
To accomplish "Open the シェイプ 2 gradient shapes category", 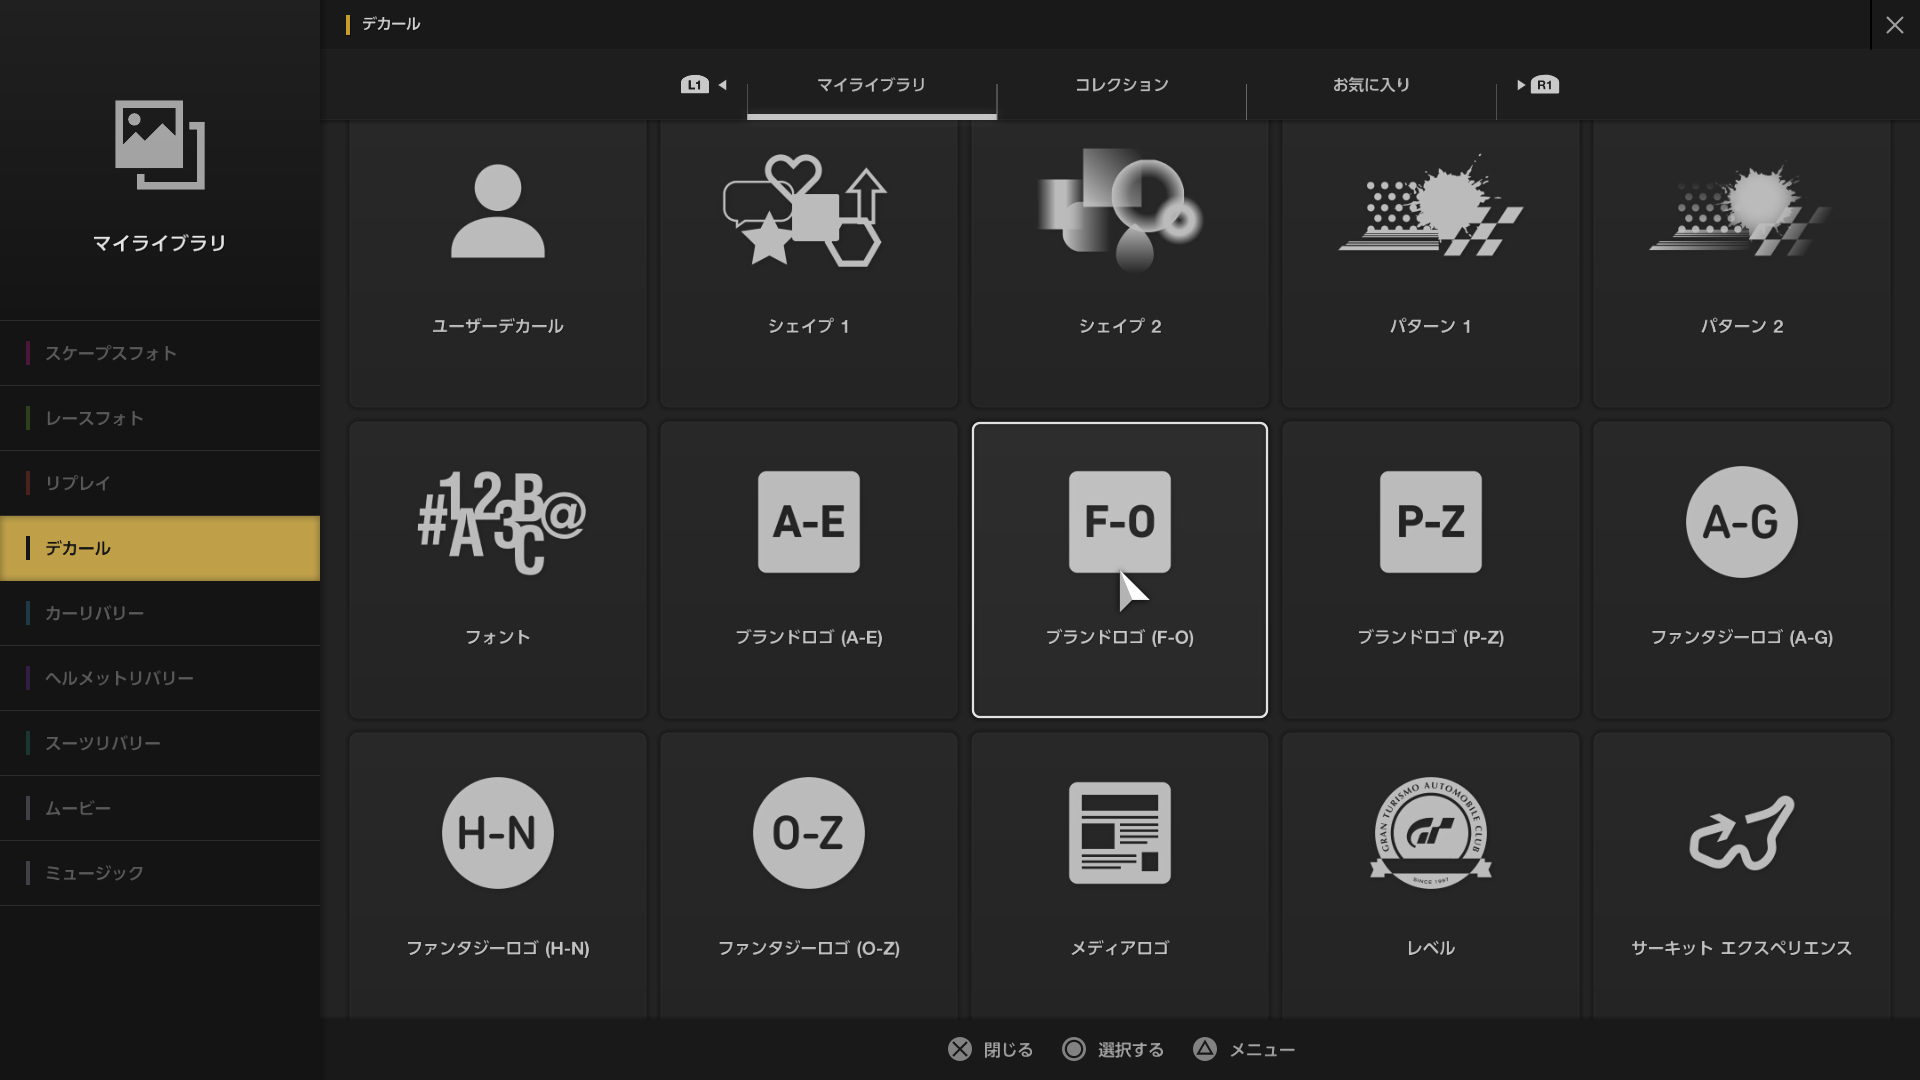I will (x=1119, y=262).
